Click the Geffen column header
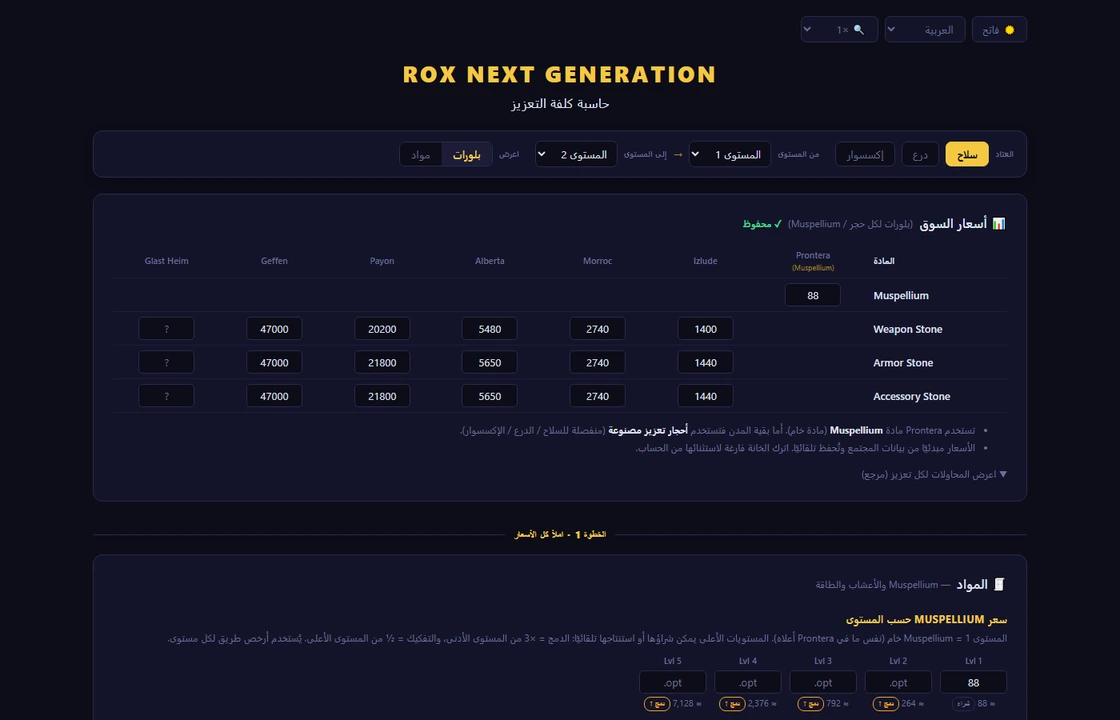1120x720 pixels. coord(274,261)
